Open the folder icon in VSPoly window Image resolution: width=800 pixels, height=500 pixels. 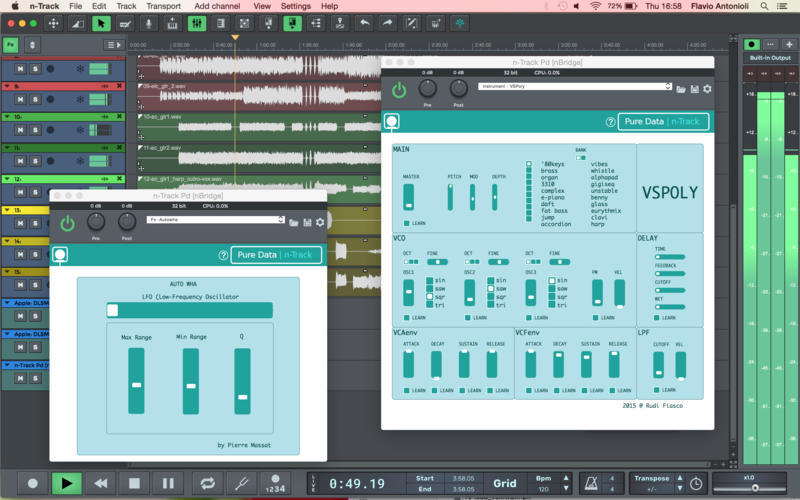(681, 89)
